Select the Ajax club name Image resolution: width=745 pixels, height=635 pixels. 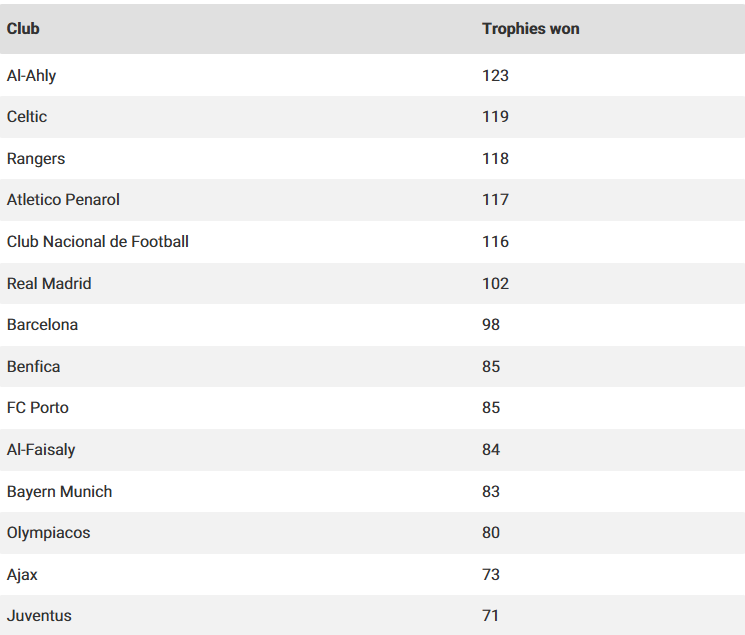(x=22, y=575)
